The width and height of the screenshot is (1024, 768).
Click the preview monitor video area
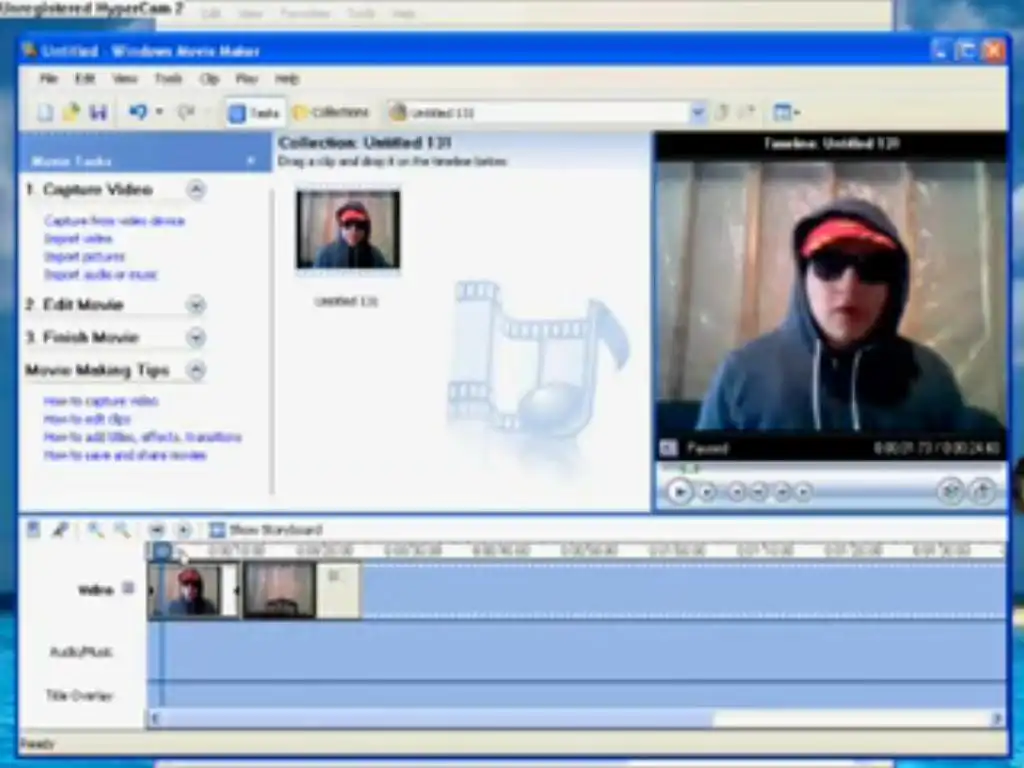830,297
